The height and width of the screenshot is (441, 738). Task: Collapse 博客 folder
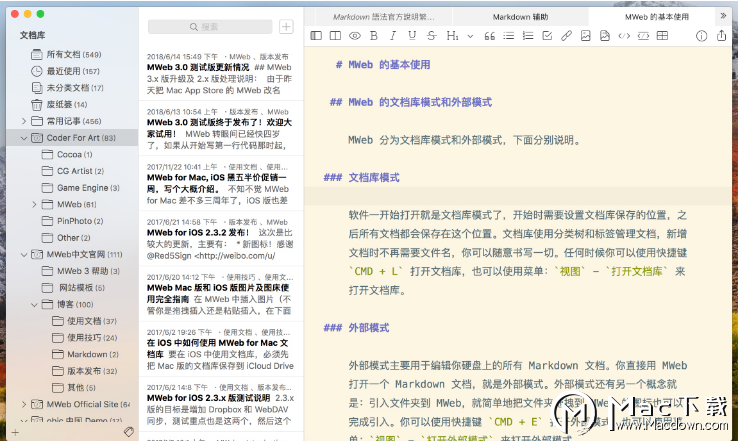(x=34, y=305)
